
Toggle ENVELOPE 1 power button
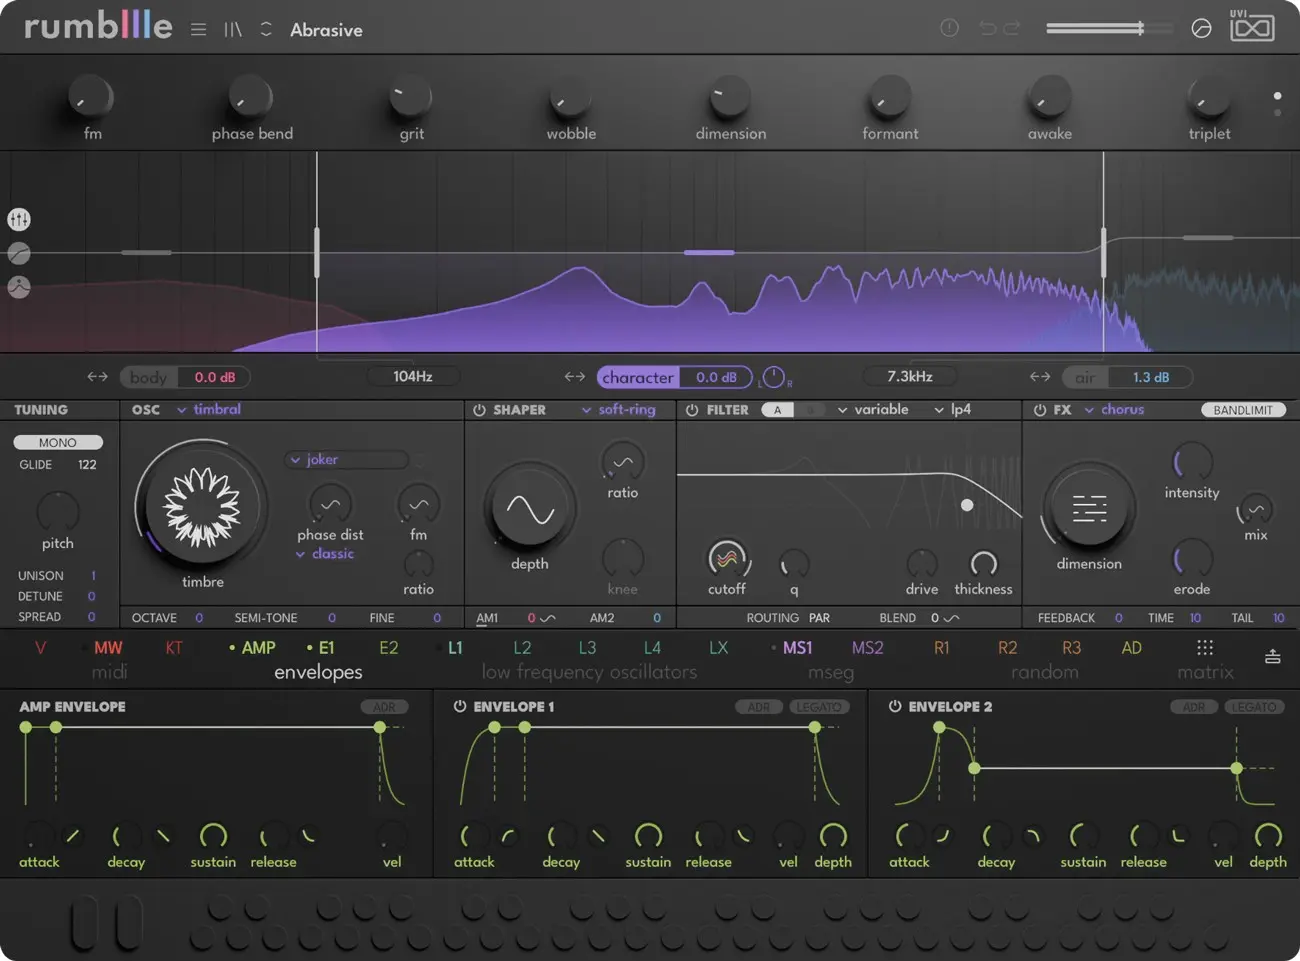pyautogui.click(x=460, y=706)
